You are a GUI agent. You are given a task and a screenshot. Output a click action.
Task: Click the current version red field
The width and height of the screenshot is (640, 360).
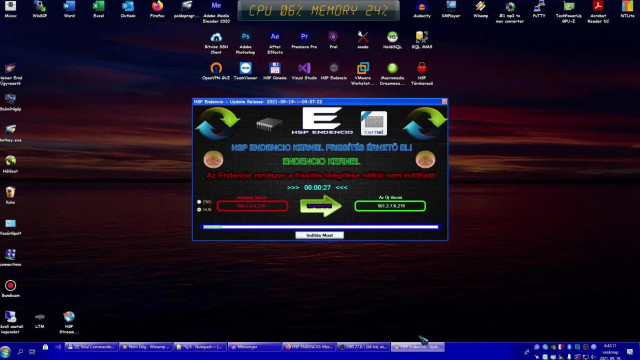[x=252, y=206]
